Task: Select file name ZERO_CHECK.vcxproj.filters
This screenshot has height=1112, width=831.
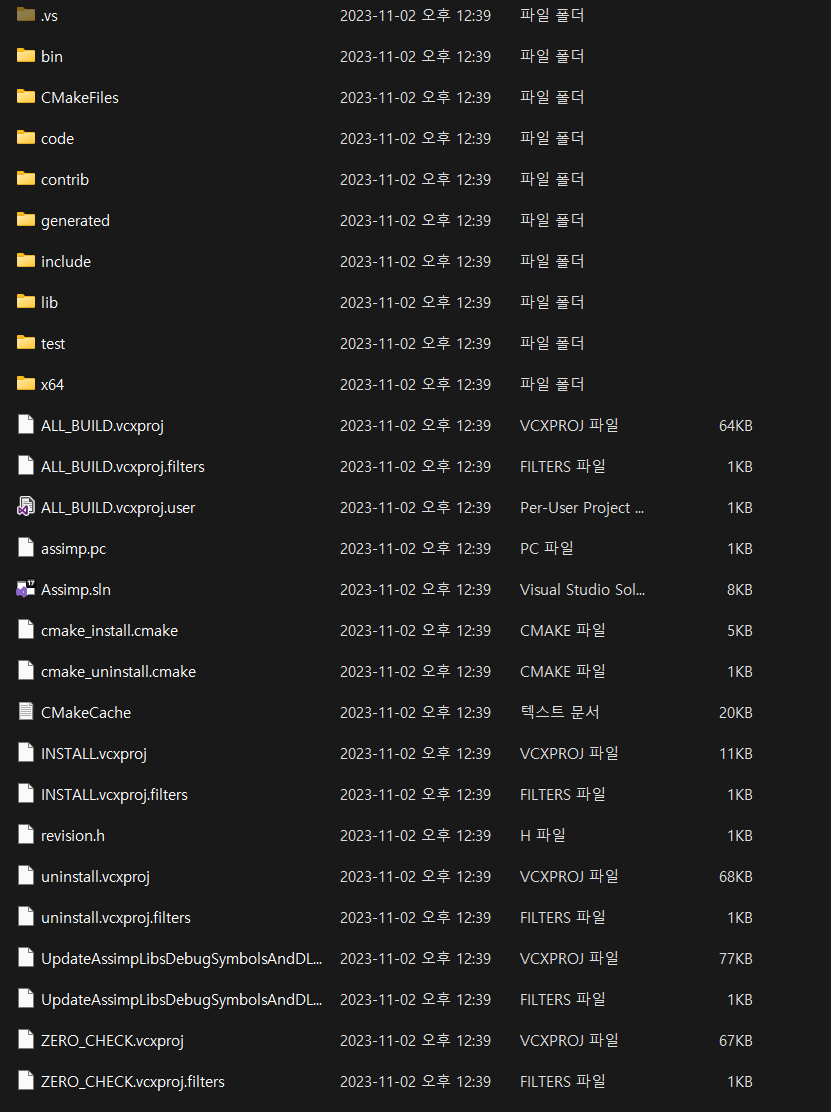Action: click(133, 1082)
